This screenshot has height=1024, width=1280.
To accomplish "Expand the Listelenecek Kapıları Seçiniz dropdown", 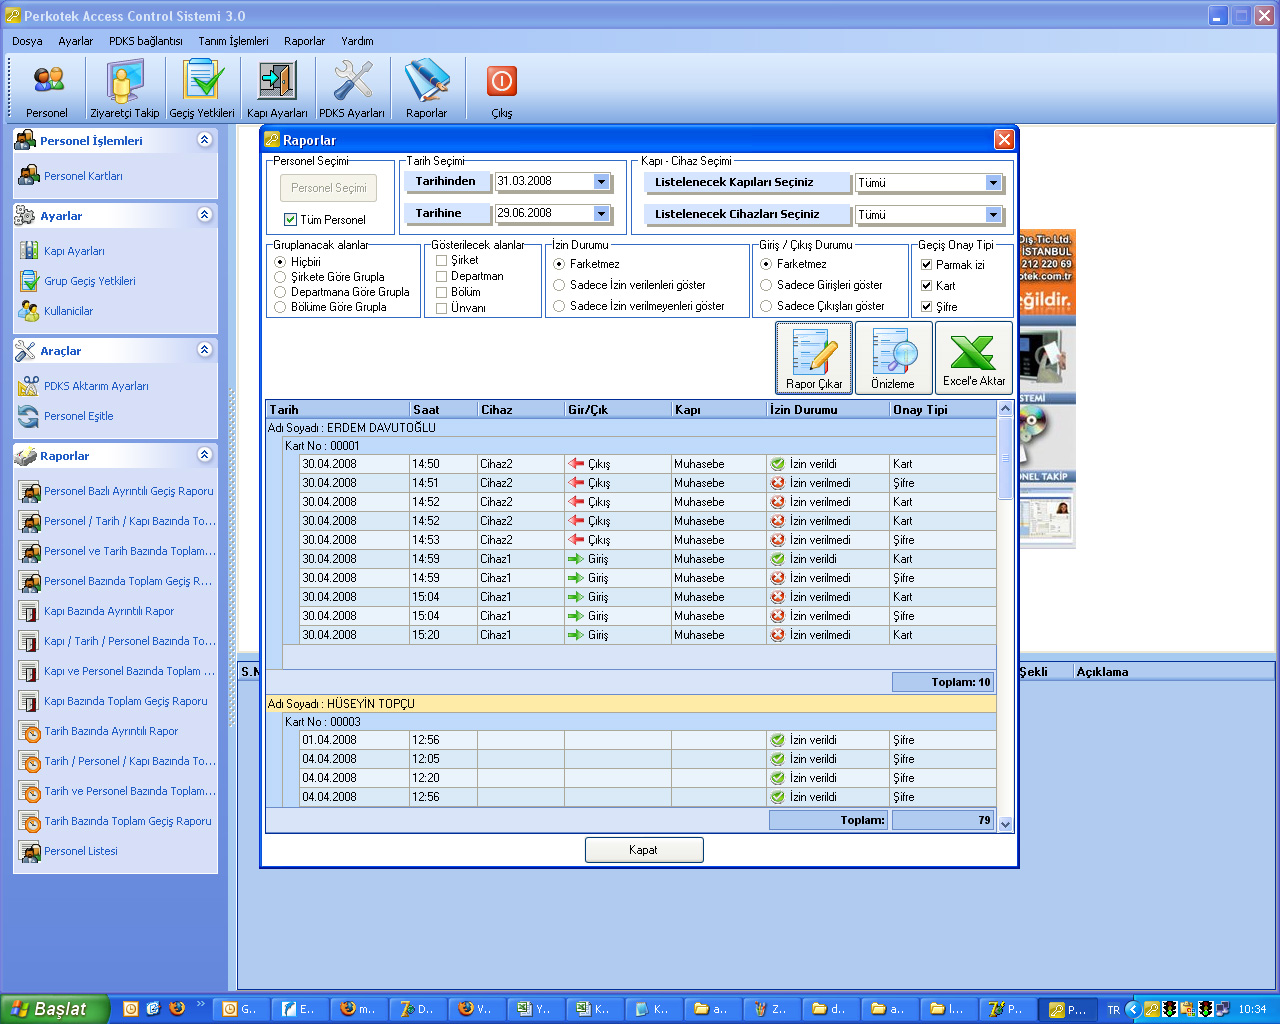I will click(x=993, y=183).
